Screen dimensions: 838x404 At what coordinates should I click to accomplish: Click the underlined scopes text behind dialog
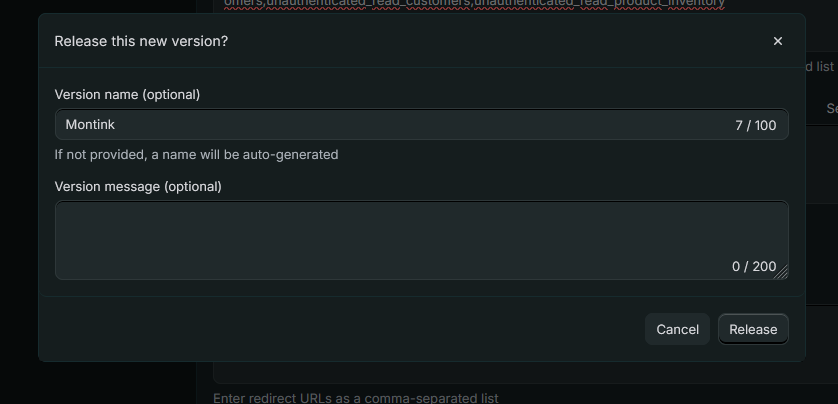(x=474, y=4)
